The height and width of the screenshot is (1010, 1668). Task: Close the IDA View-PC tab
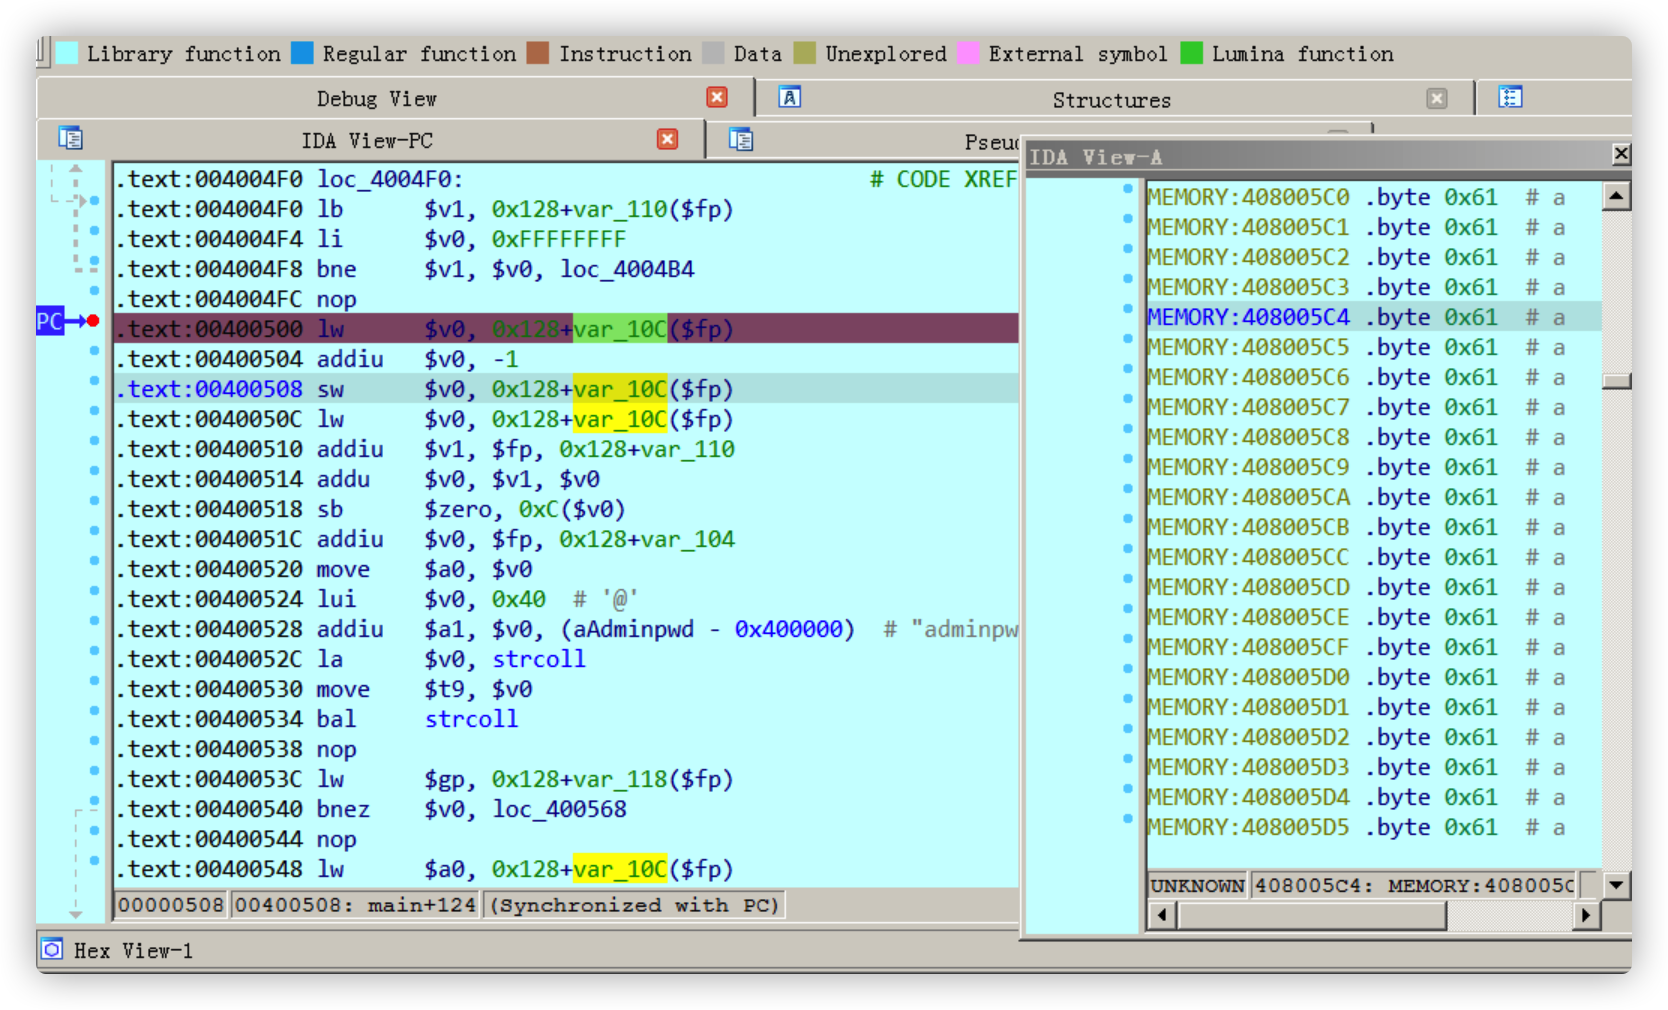coord(668,139)
